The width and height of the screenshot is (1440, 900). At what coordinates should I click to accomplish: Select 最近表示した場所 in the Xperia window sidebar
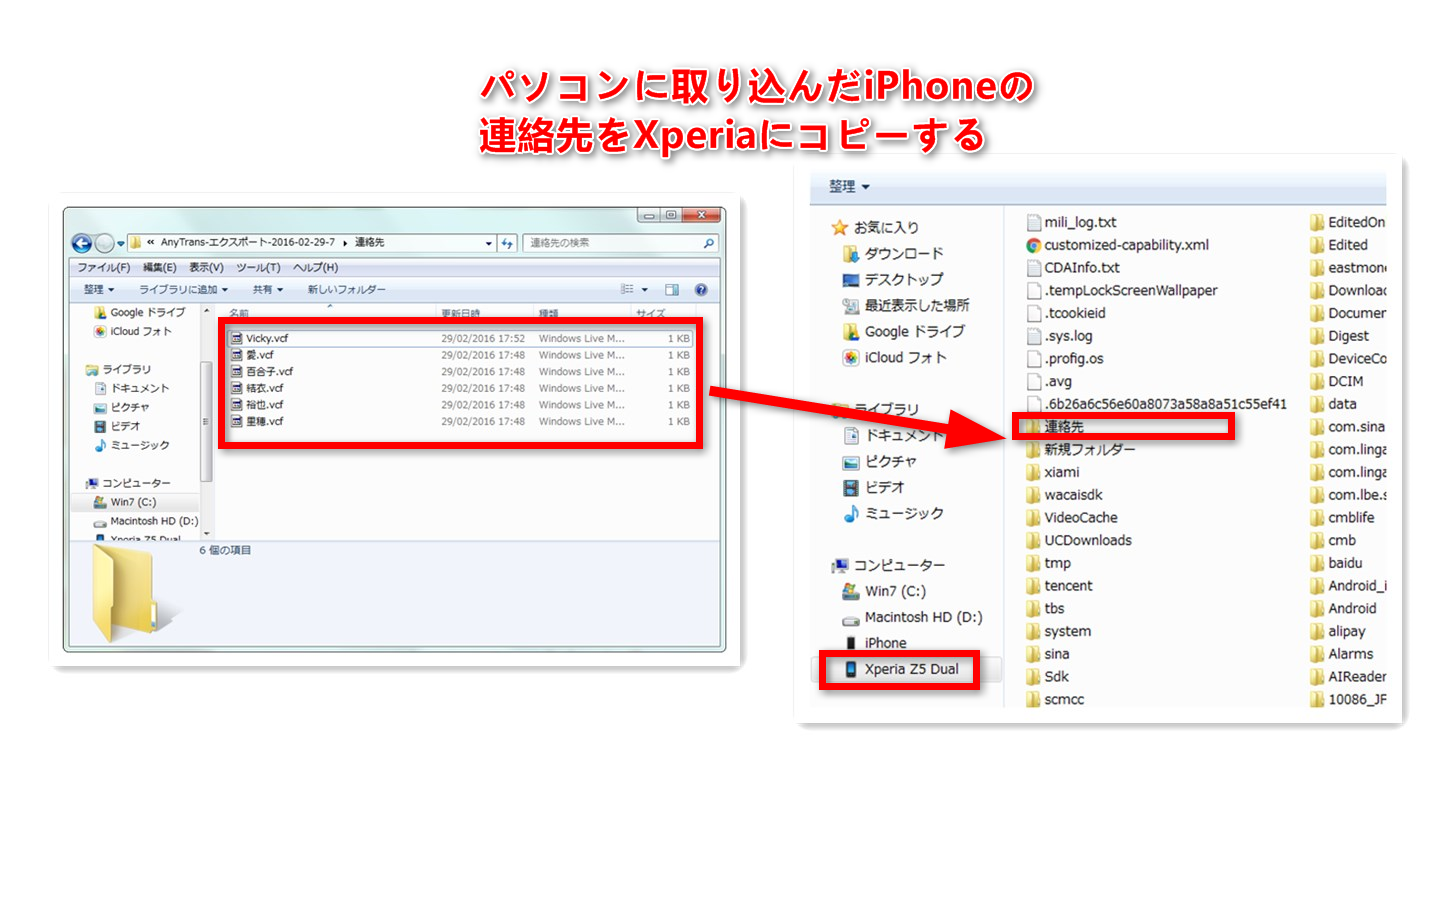906,306
